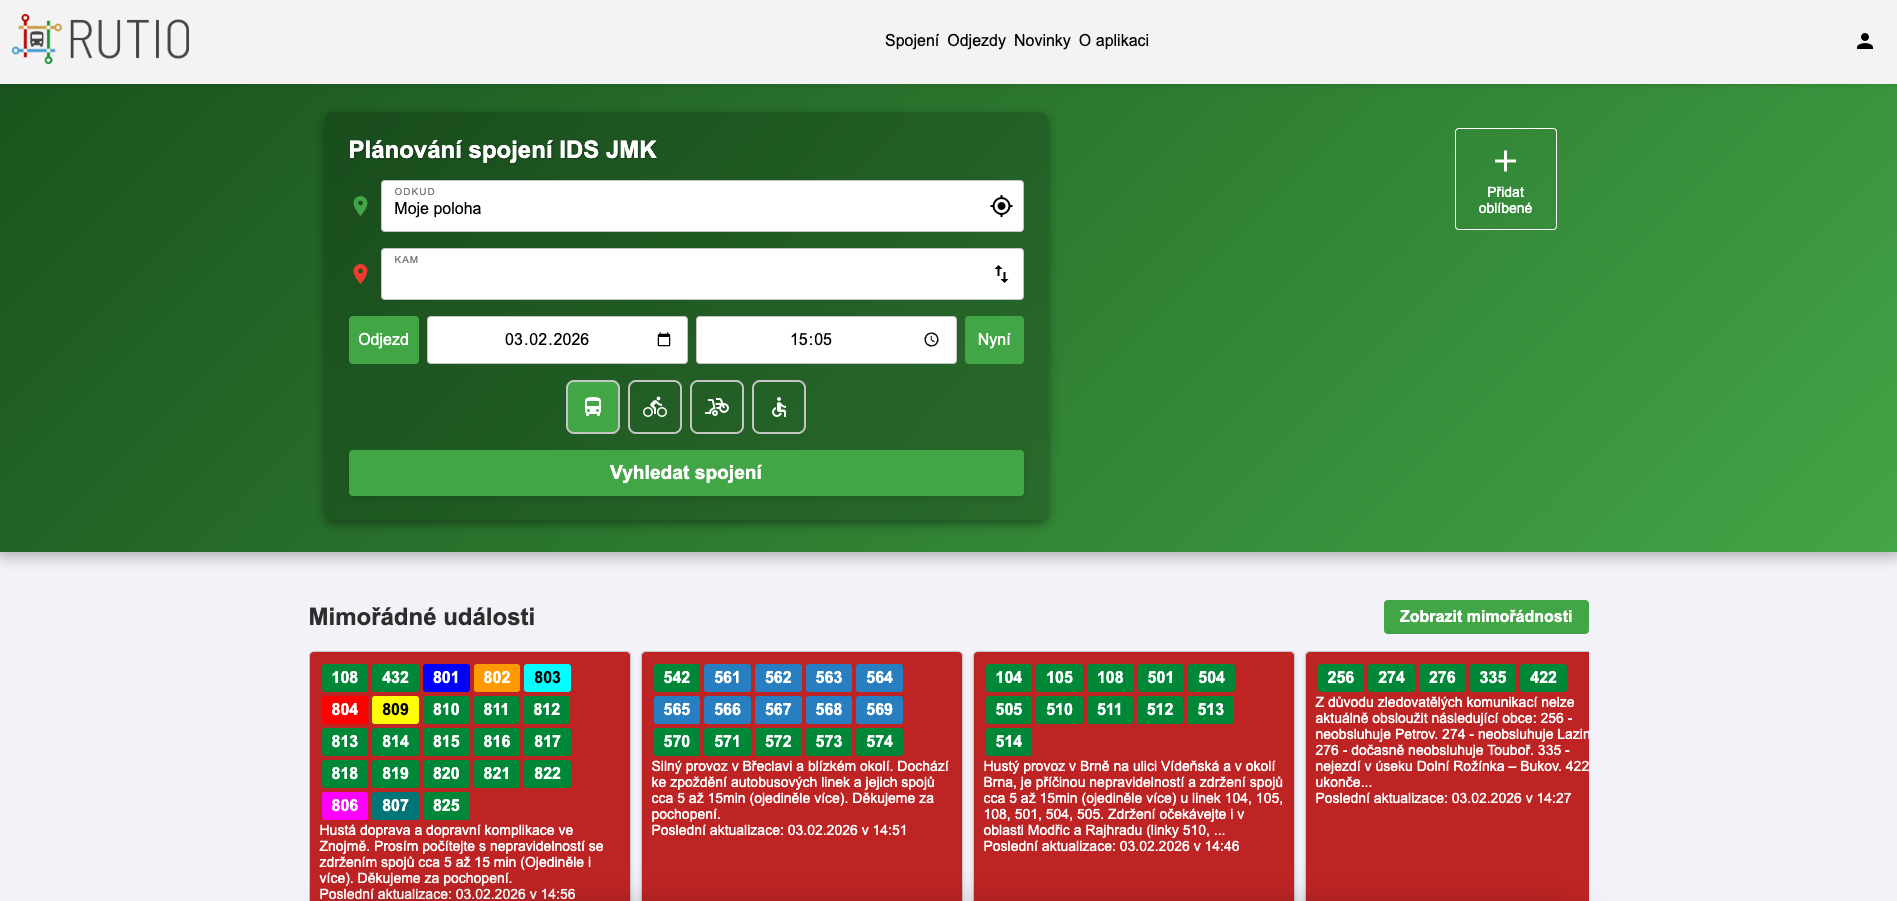Open the user account icon
The height and width of the screenshot is (901, 1897).
pyautogui.click(x=1864, y=41)
